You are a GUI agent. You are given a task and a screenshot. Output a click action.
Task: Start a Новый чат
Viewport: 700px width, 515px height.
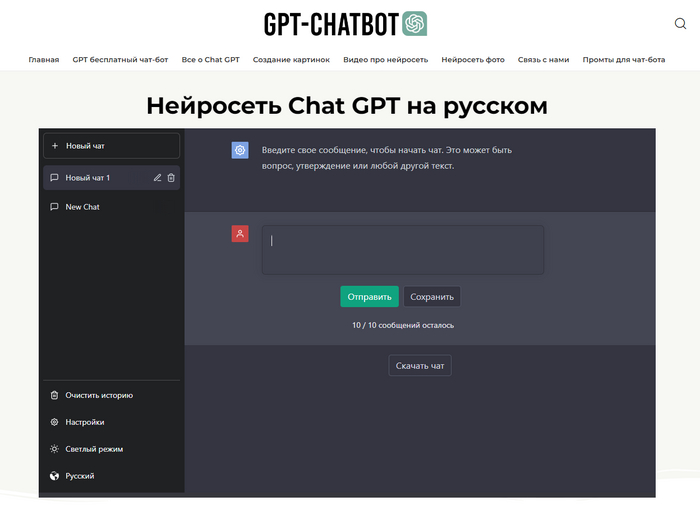tap(112, 145)
